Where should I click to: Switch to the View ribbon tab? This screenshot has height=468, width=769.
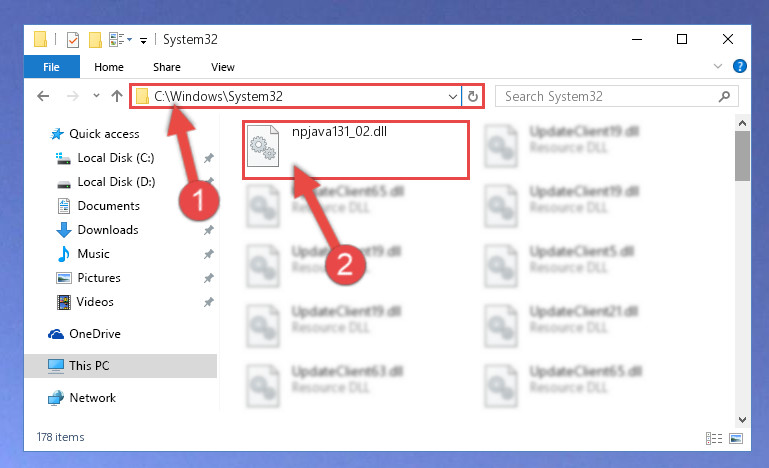(x=223, y=67)
